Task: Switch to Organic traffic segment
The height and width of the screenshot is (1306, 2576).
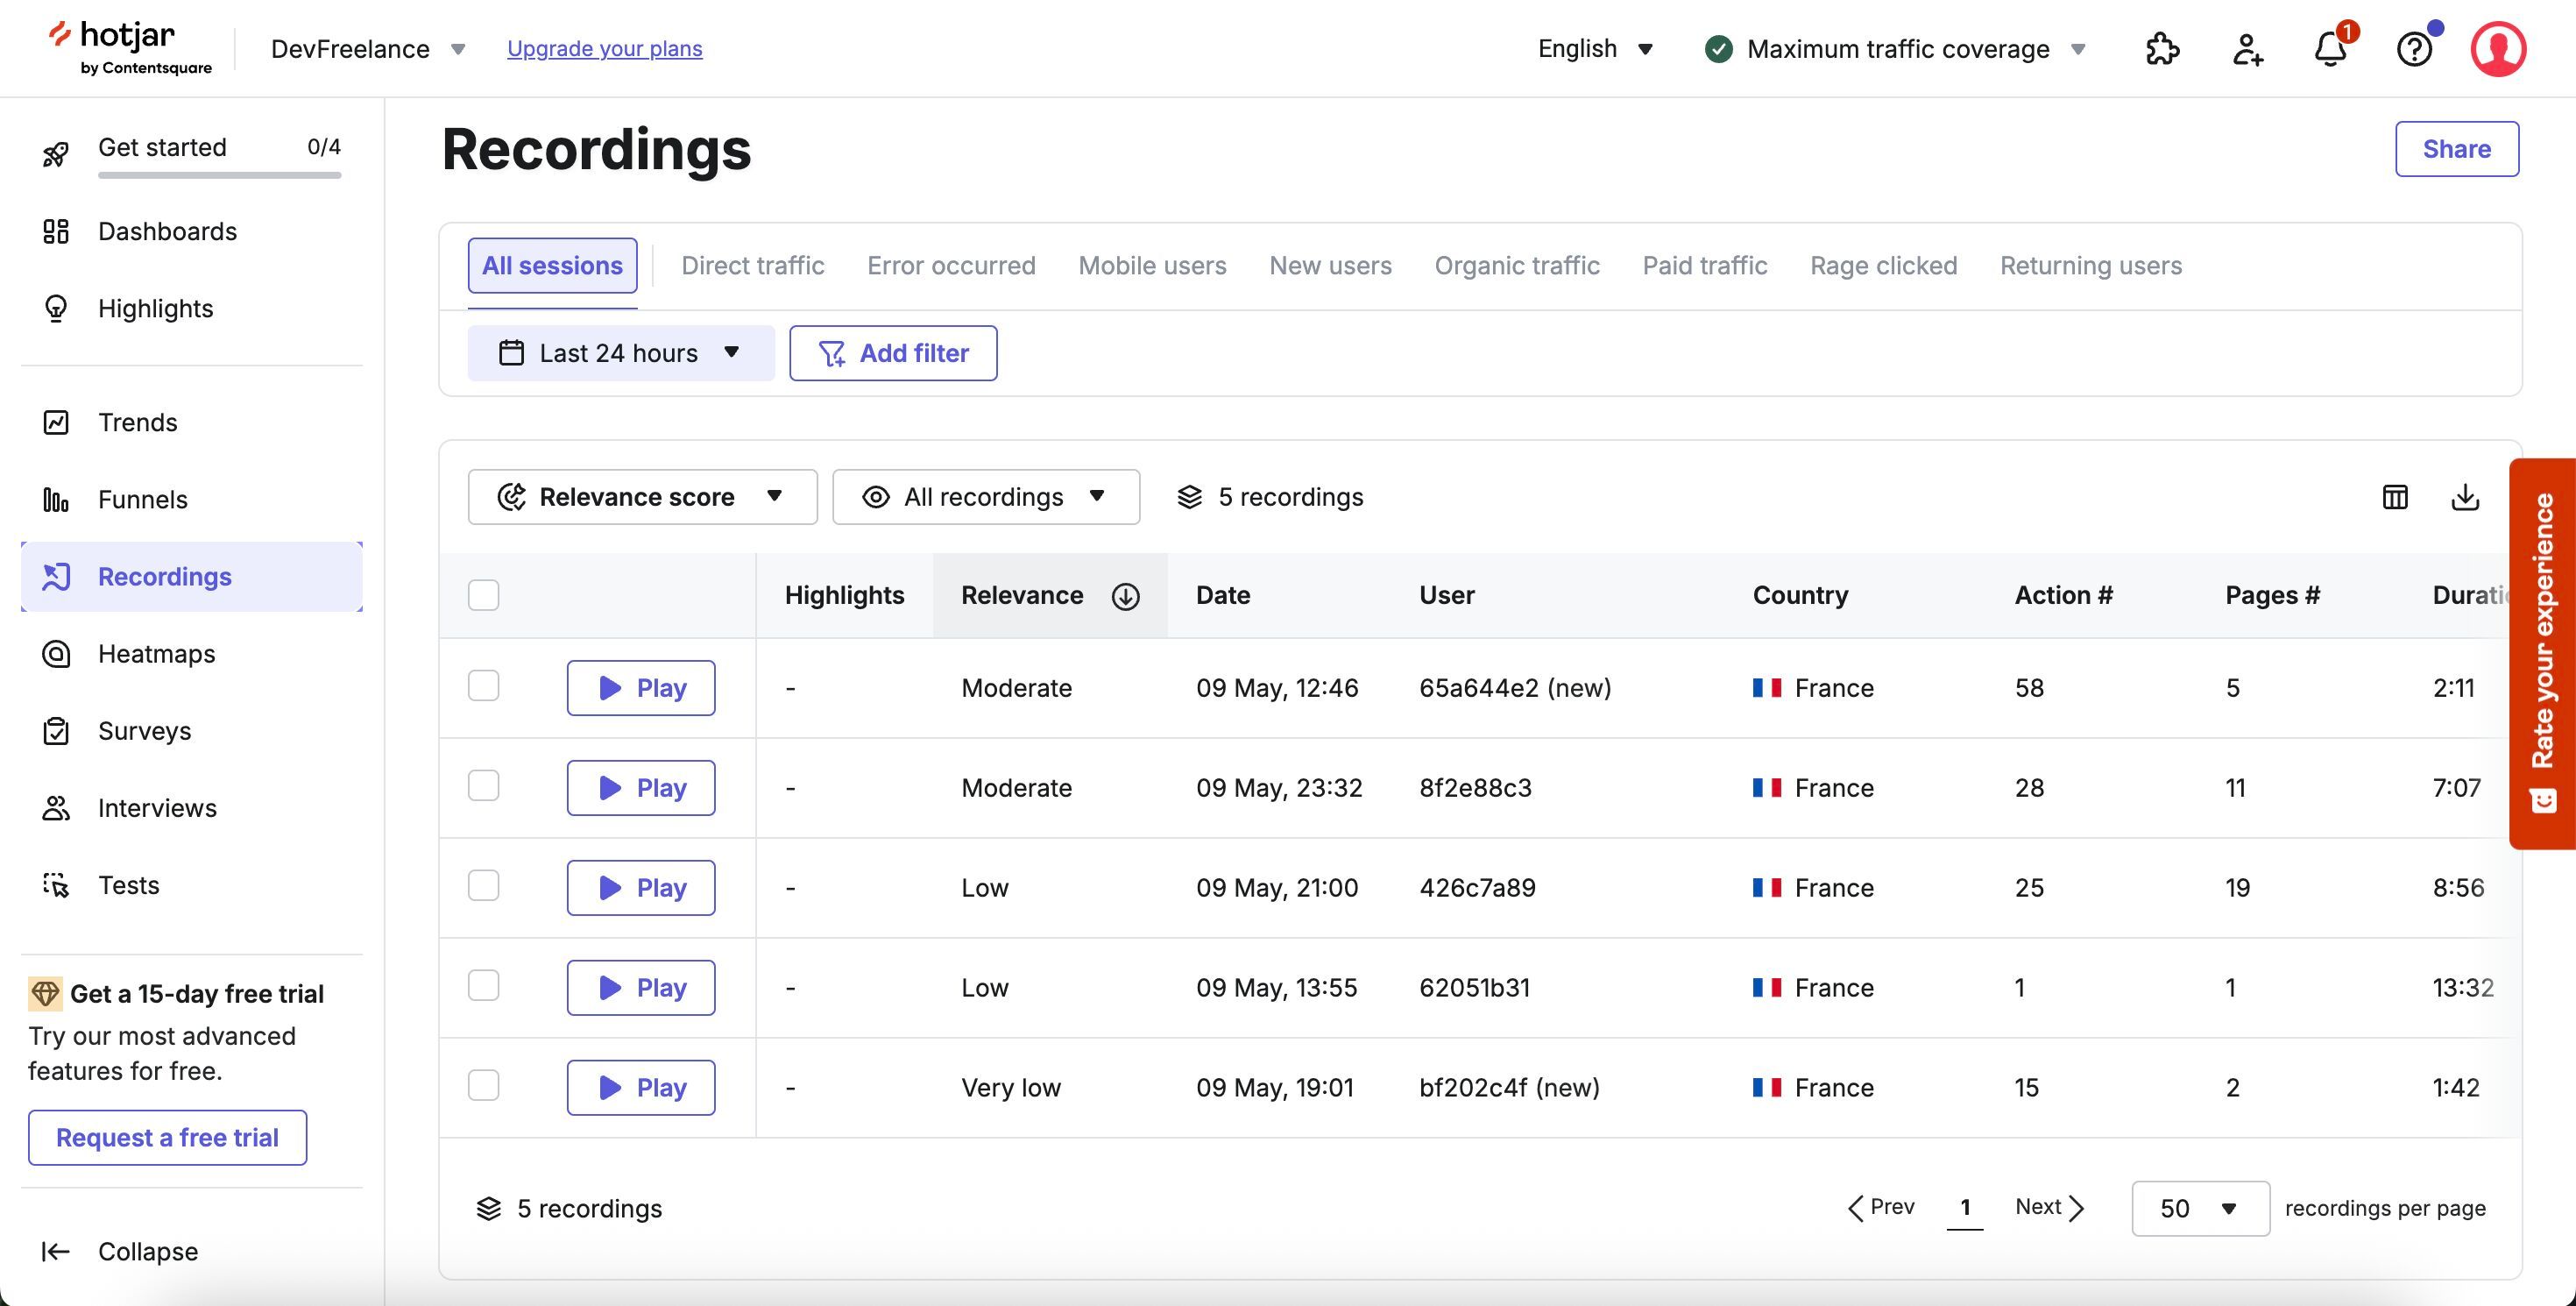Action: [x=1517, y=266]
